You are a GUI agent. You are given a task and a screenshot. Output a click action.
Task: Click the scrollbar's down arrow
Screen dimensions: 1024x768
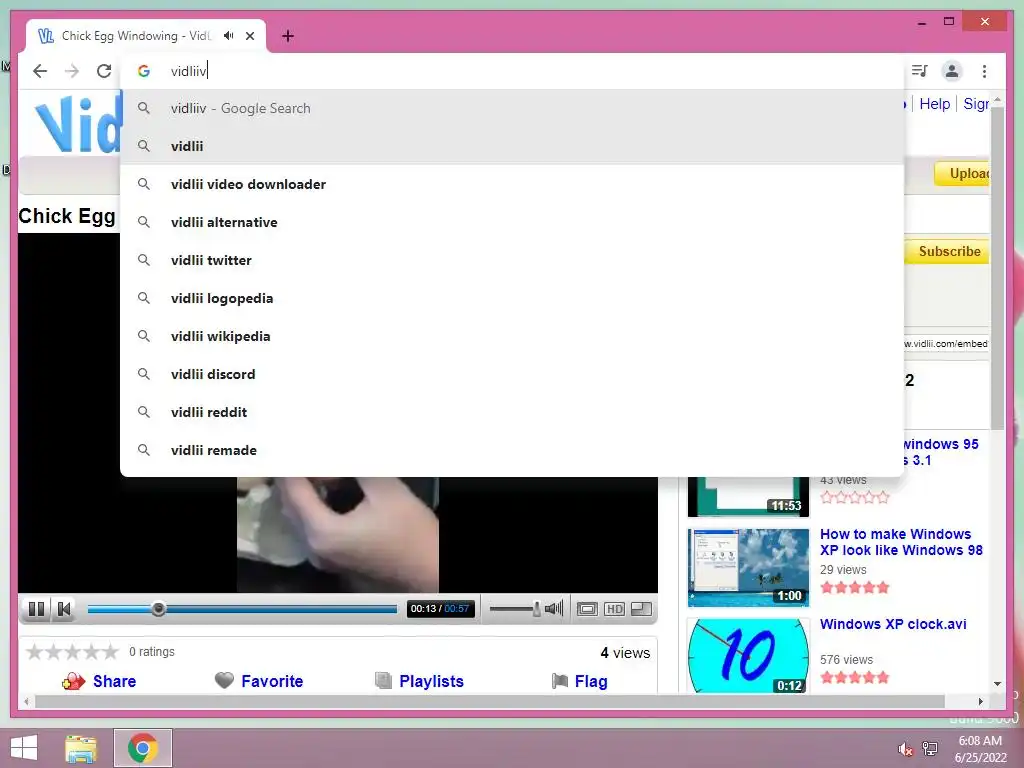click(x=997, y=684)
